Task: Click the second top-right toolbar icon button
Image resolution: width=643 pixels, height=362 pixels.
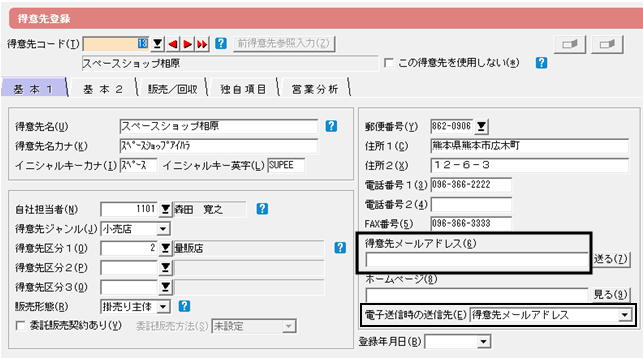Action: [607, 44]
